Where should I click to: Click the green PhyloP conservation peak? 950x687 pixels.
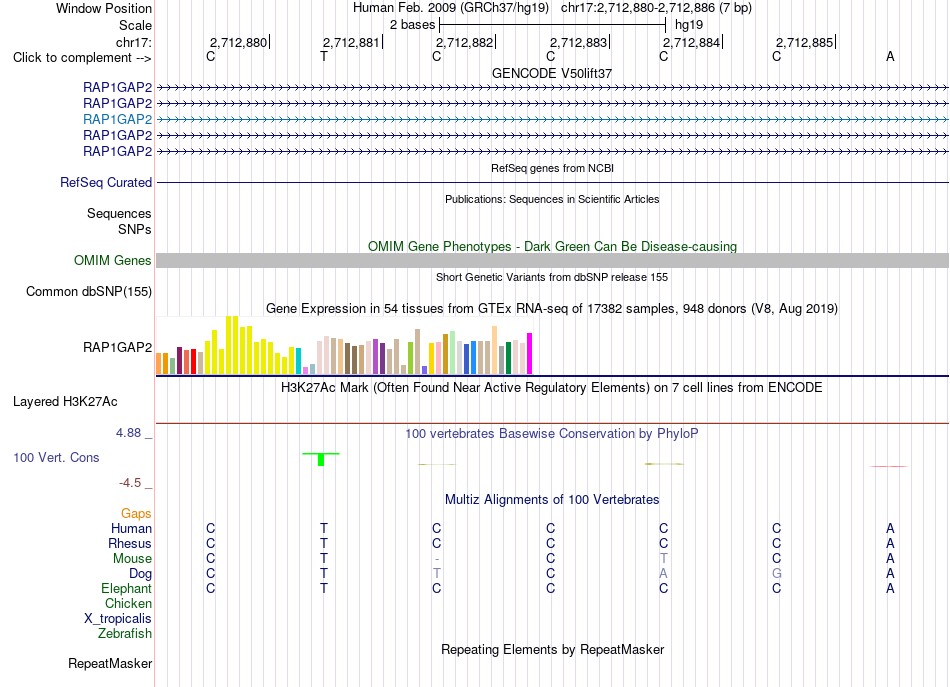pyautogui.click(x=321, y=459)
